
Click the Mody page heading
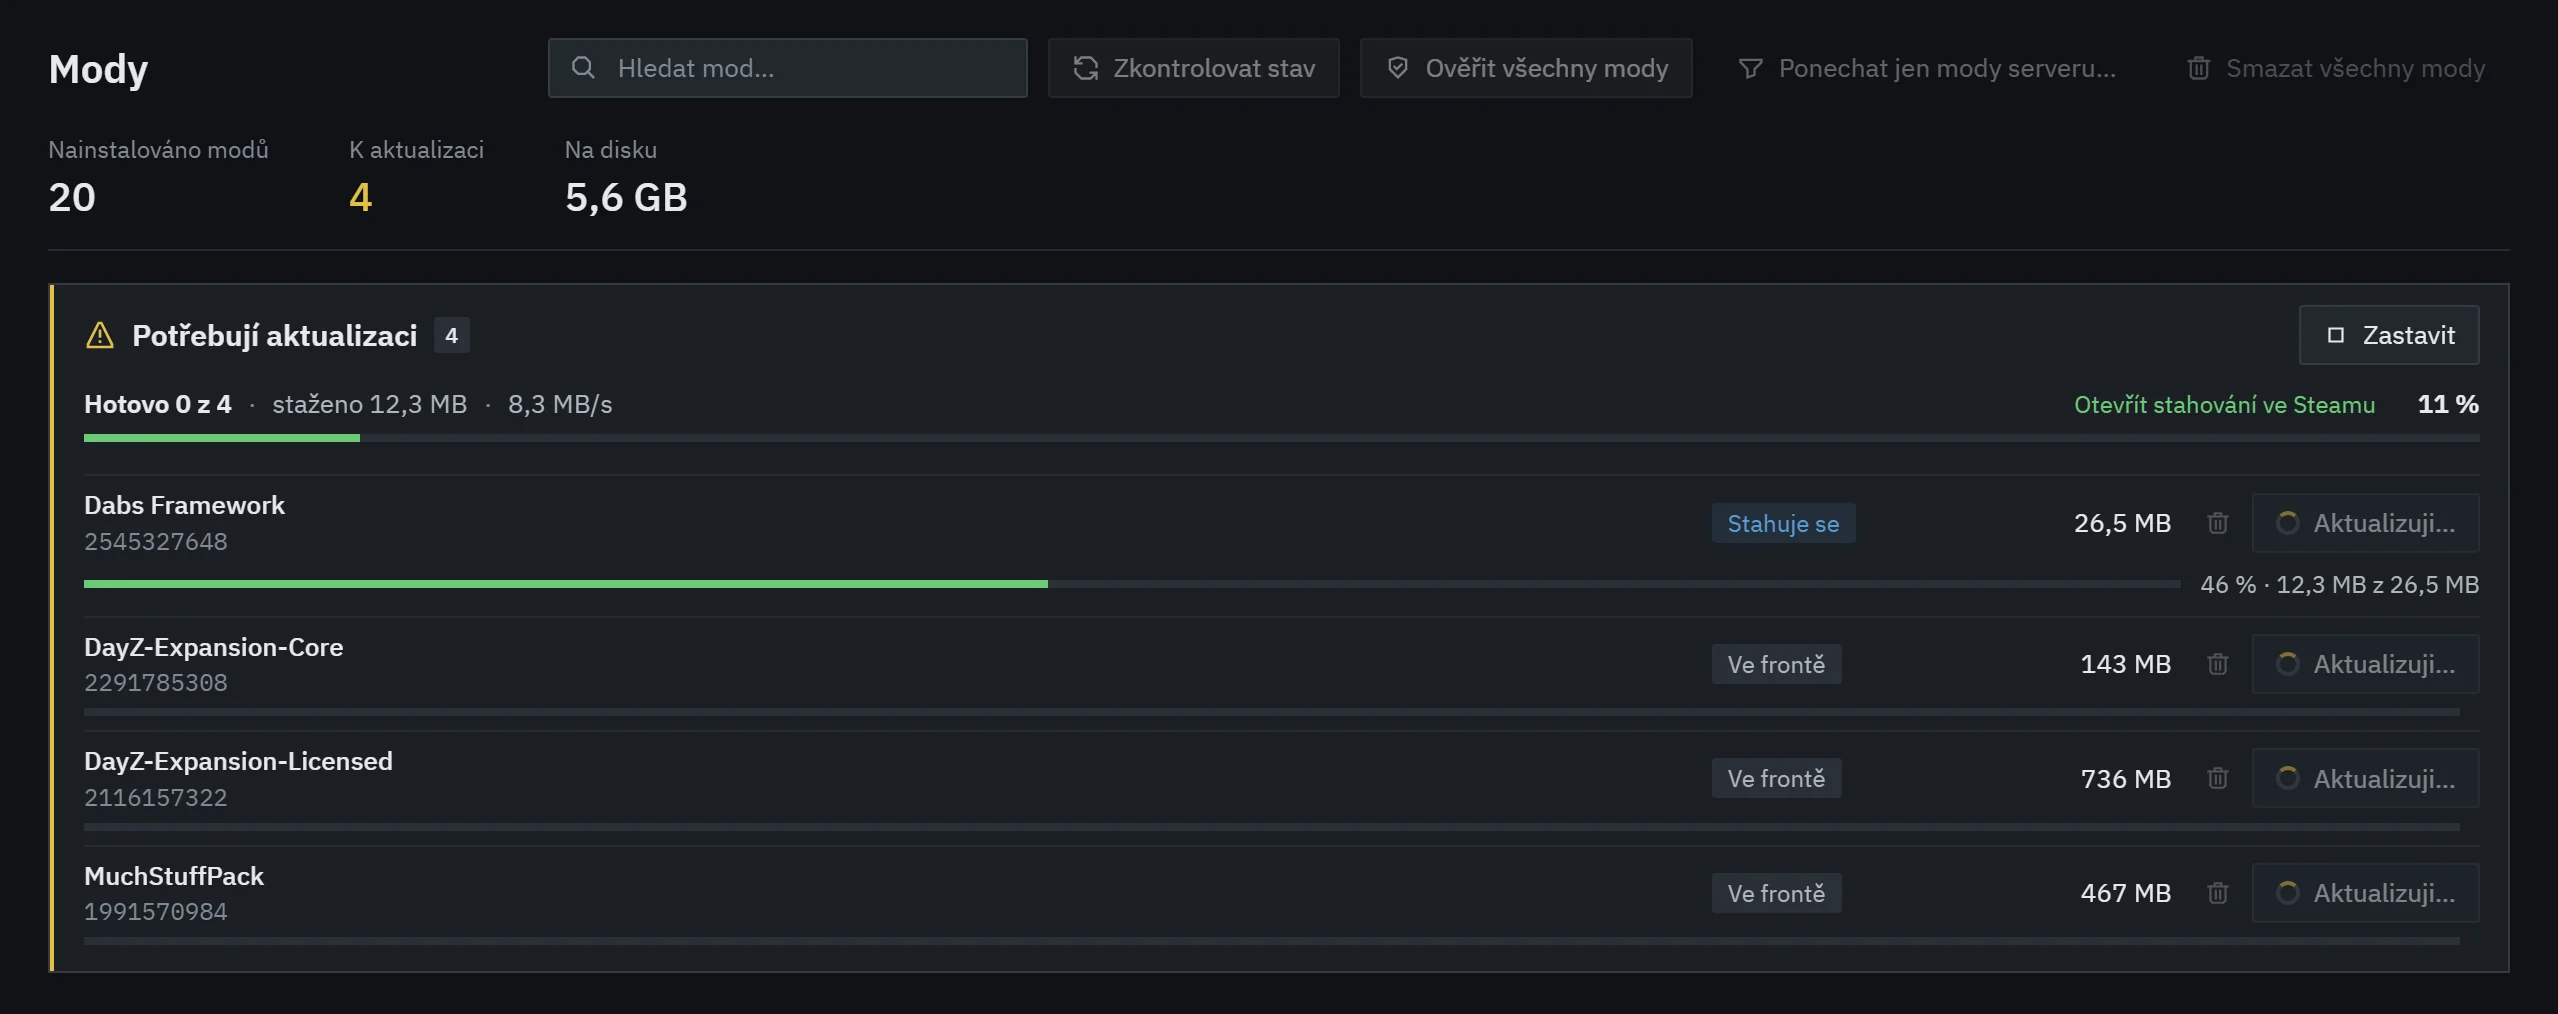(x=98, y=70)
